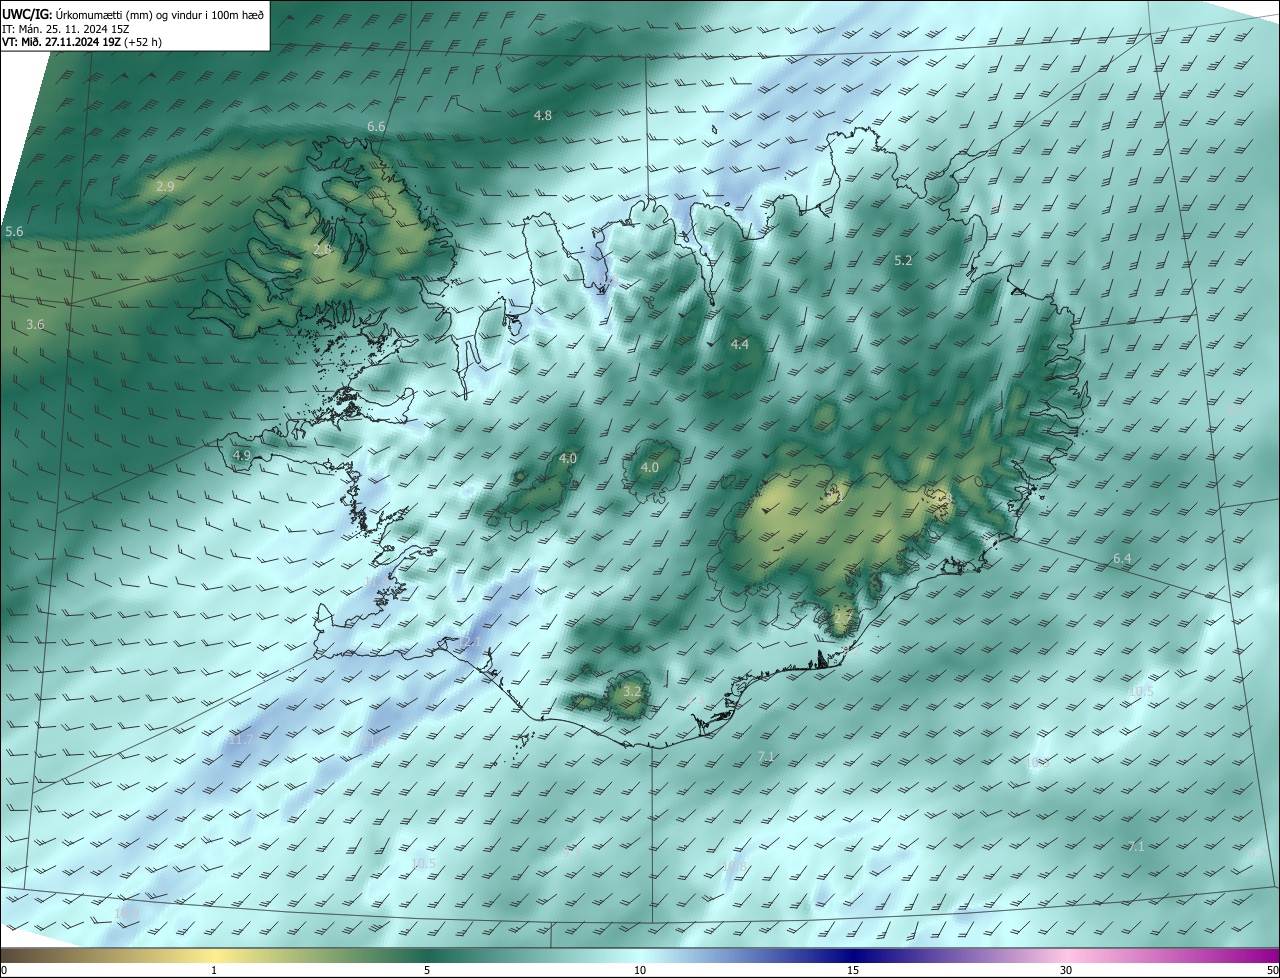
Task: Click the 30 mm tick on legend
Action: pyautogui.click(x=1066, y=970)
